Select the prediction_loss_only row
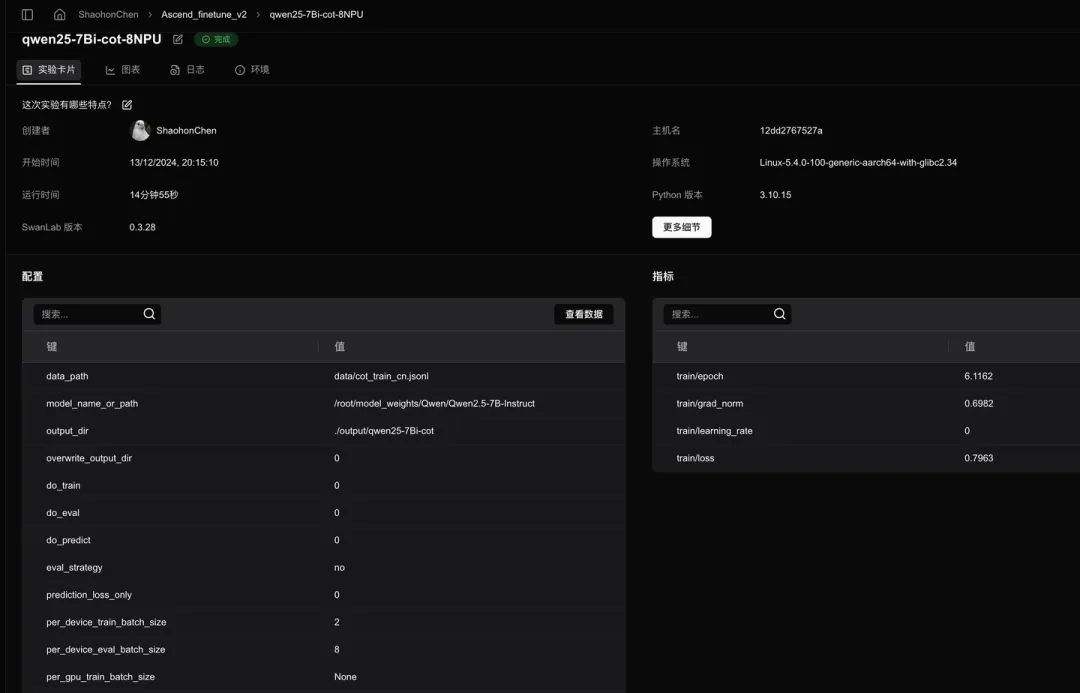 tap(324, 595)
